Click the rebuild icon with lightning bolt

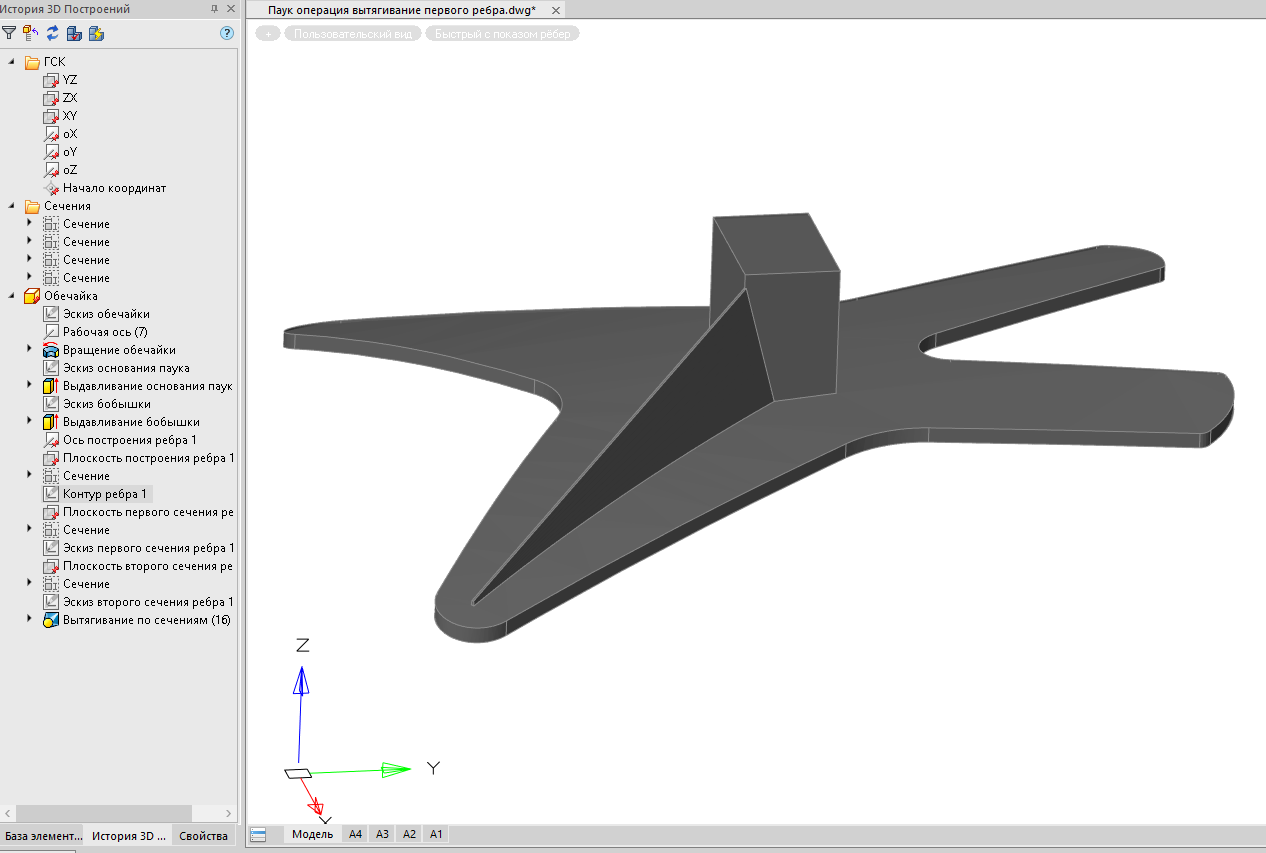[x=96, y=33]
